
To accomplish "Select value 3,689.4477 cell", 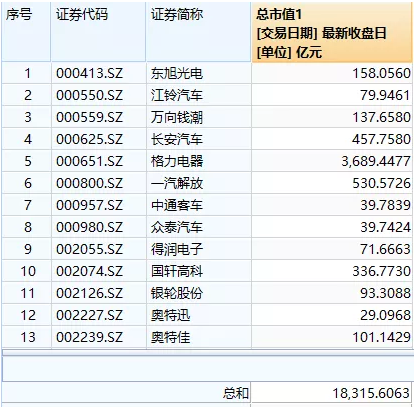I will tap(332, 161).
